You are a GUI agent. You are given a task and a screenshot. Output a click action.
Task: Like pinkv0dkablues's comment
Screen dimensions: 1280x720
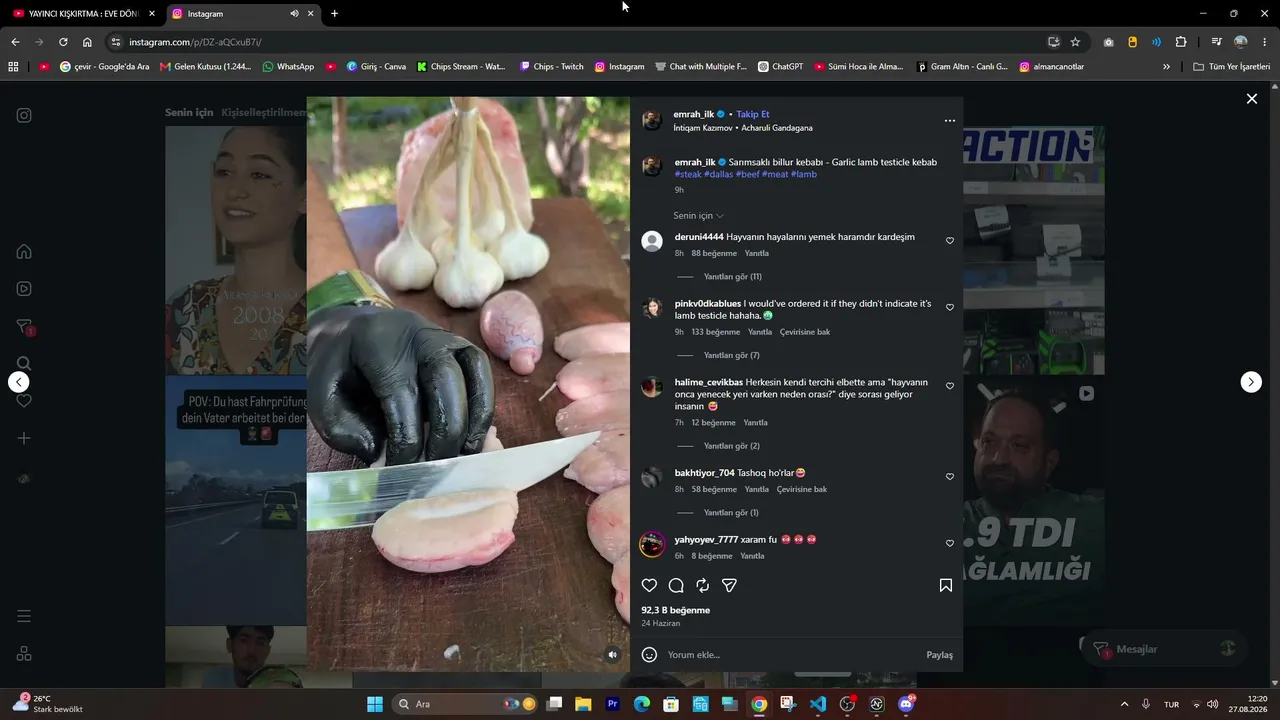click(x=950, y=308)
